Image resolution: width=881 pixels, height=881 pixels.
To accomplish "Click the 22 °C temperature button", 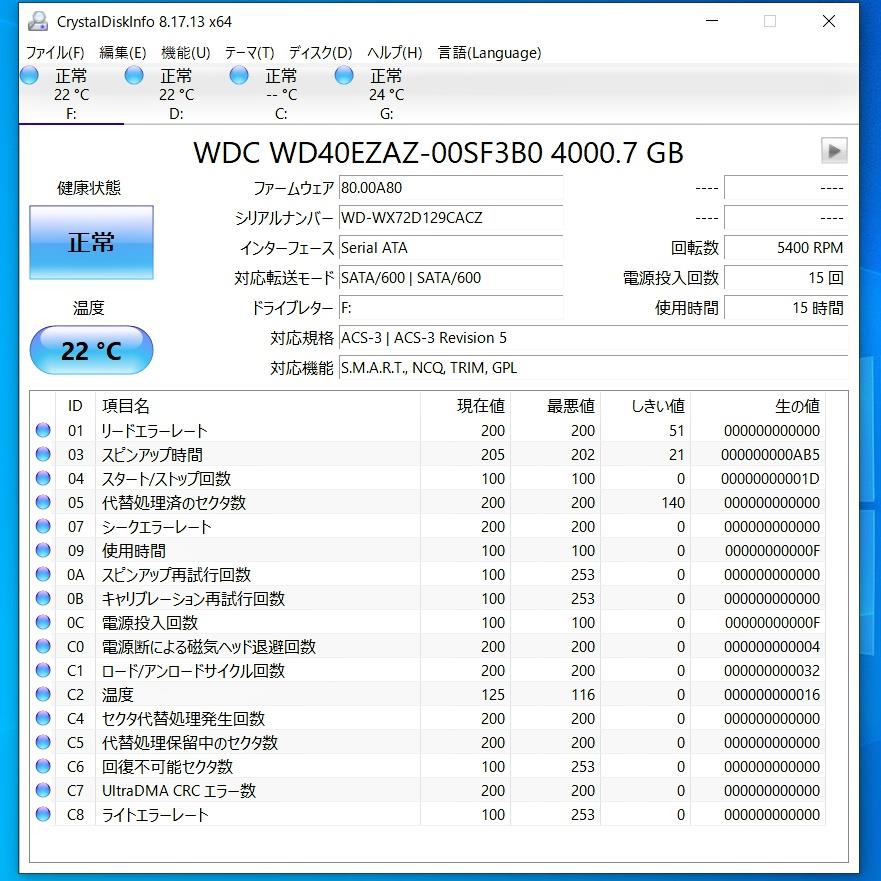I will pyautogui.click(x=91, y=350).
